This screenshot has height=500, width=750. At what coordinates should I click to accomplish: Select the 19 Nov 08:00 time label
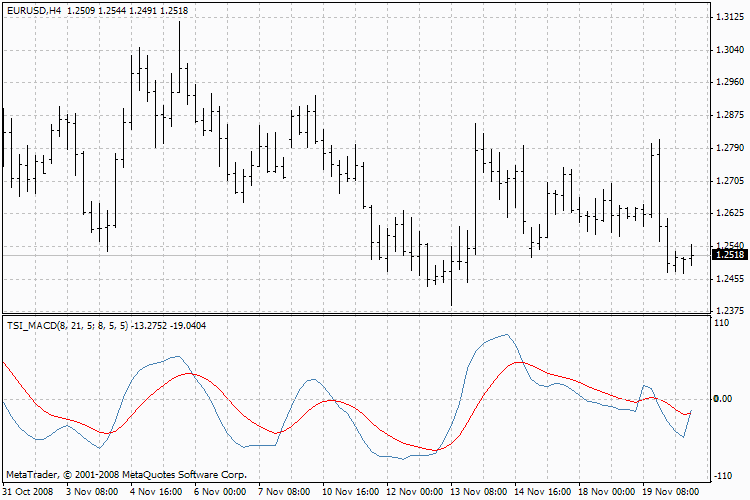click(671, 491)
